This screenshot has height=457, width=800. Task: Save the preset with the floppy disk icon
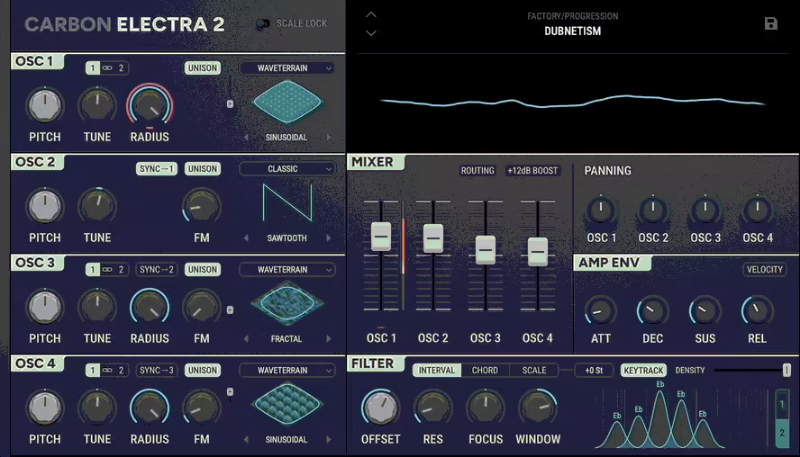770,23
